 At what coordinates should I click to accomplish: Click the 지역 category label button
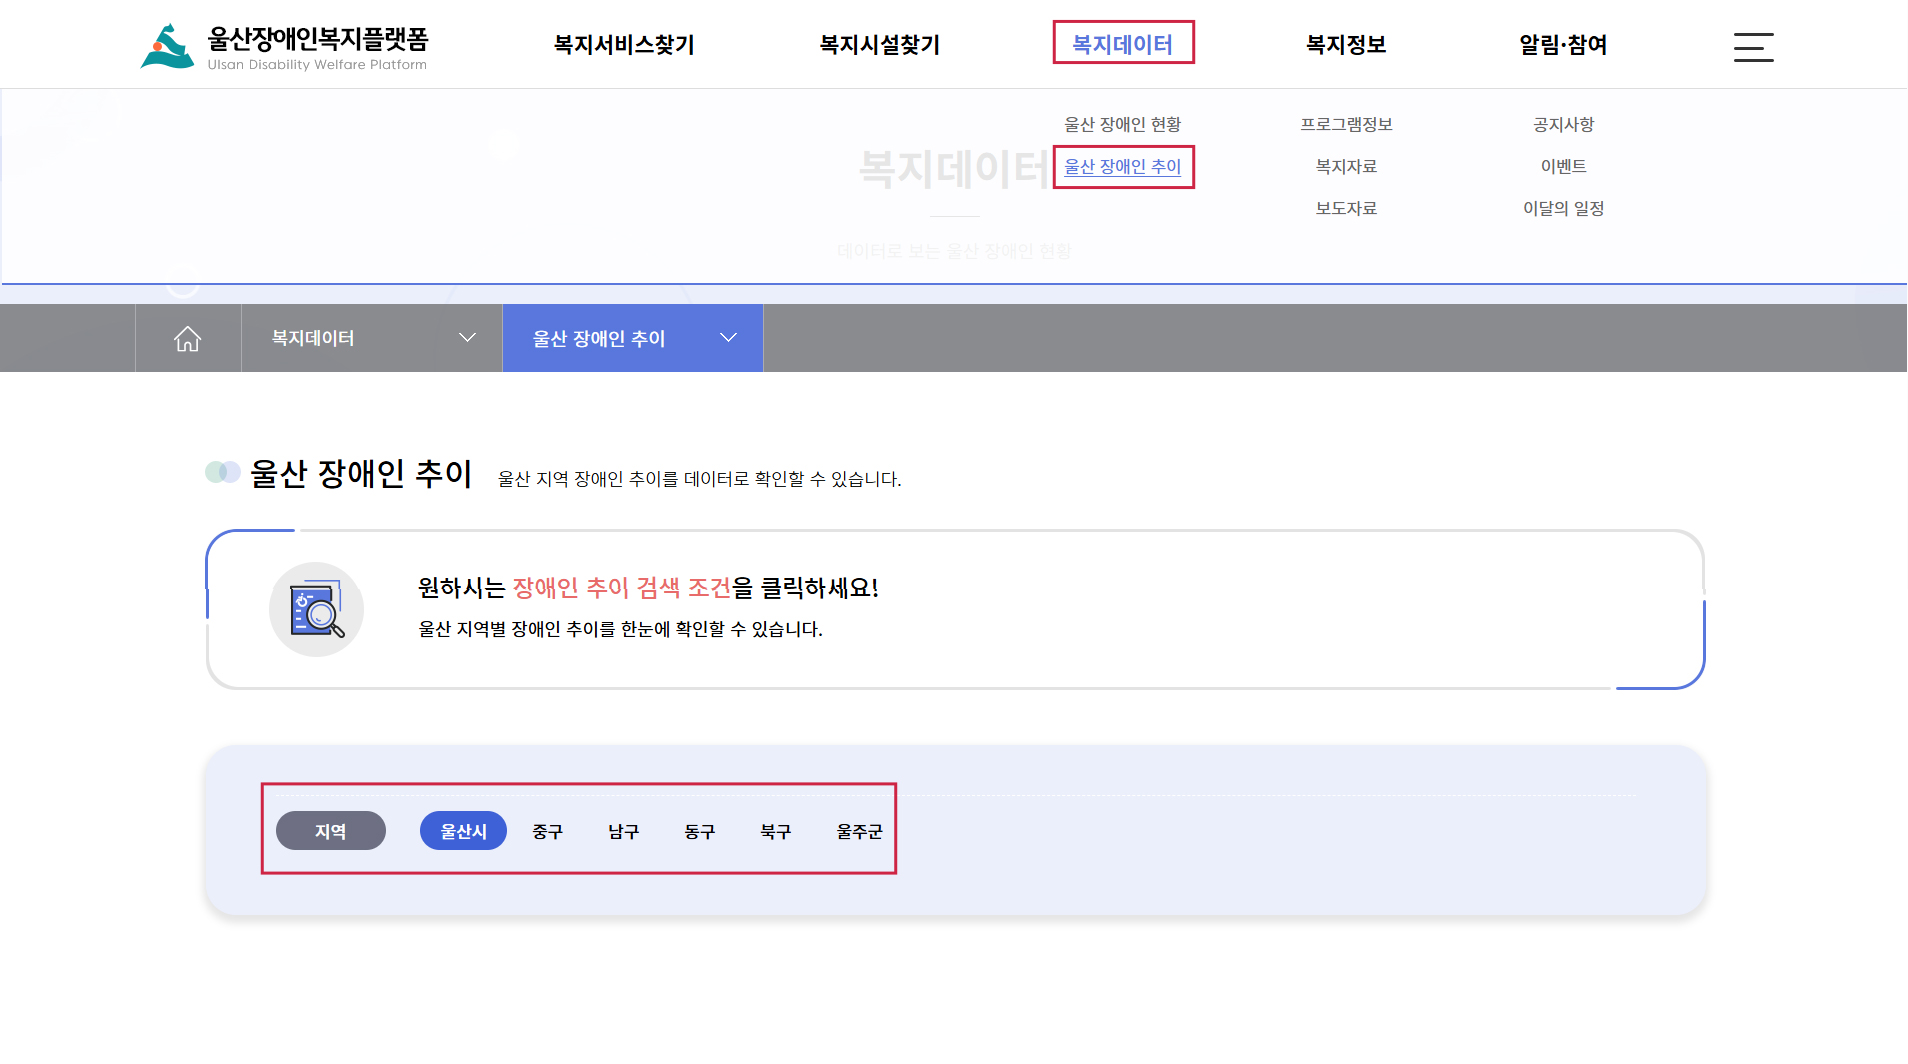pos(330,831)
